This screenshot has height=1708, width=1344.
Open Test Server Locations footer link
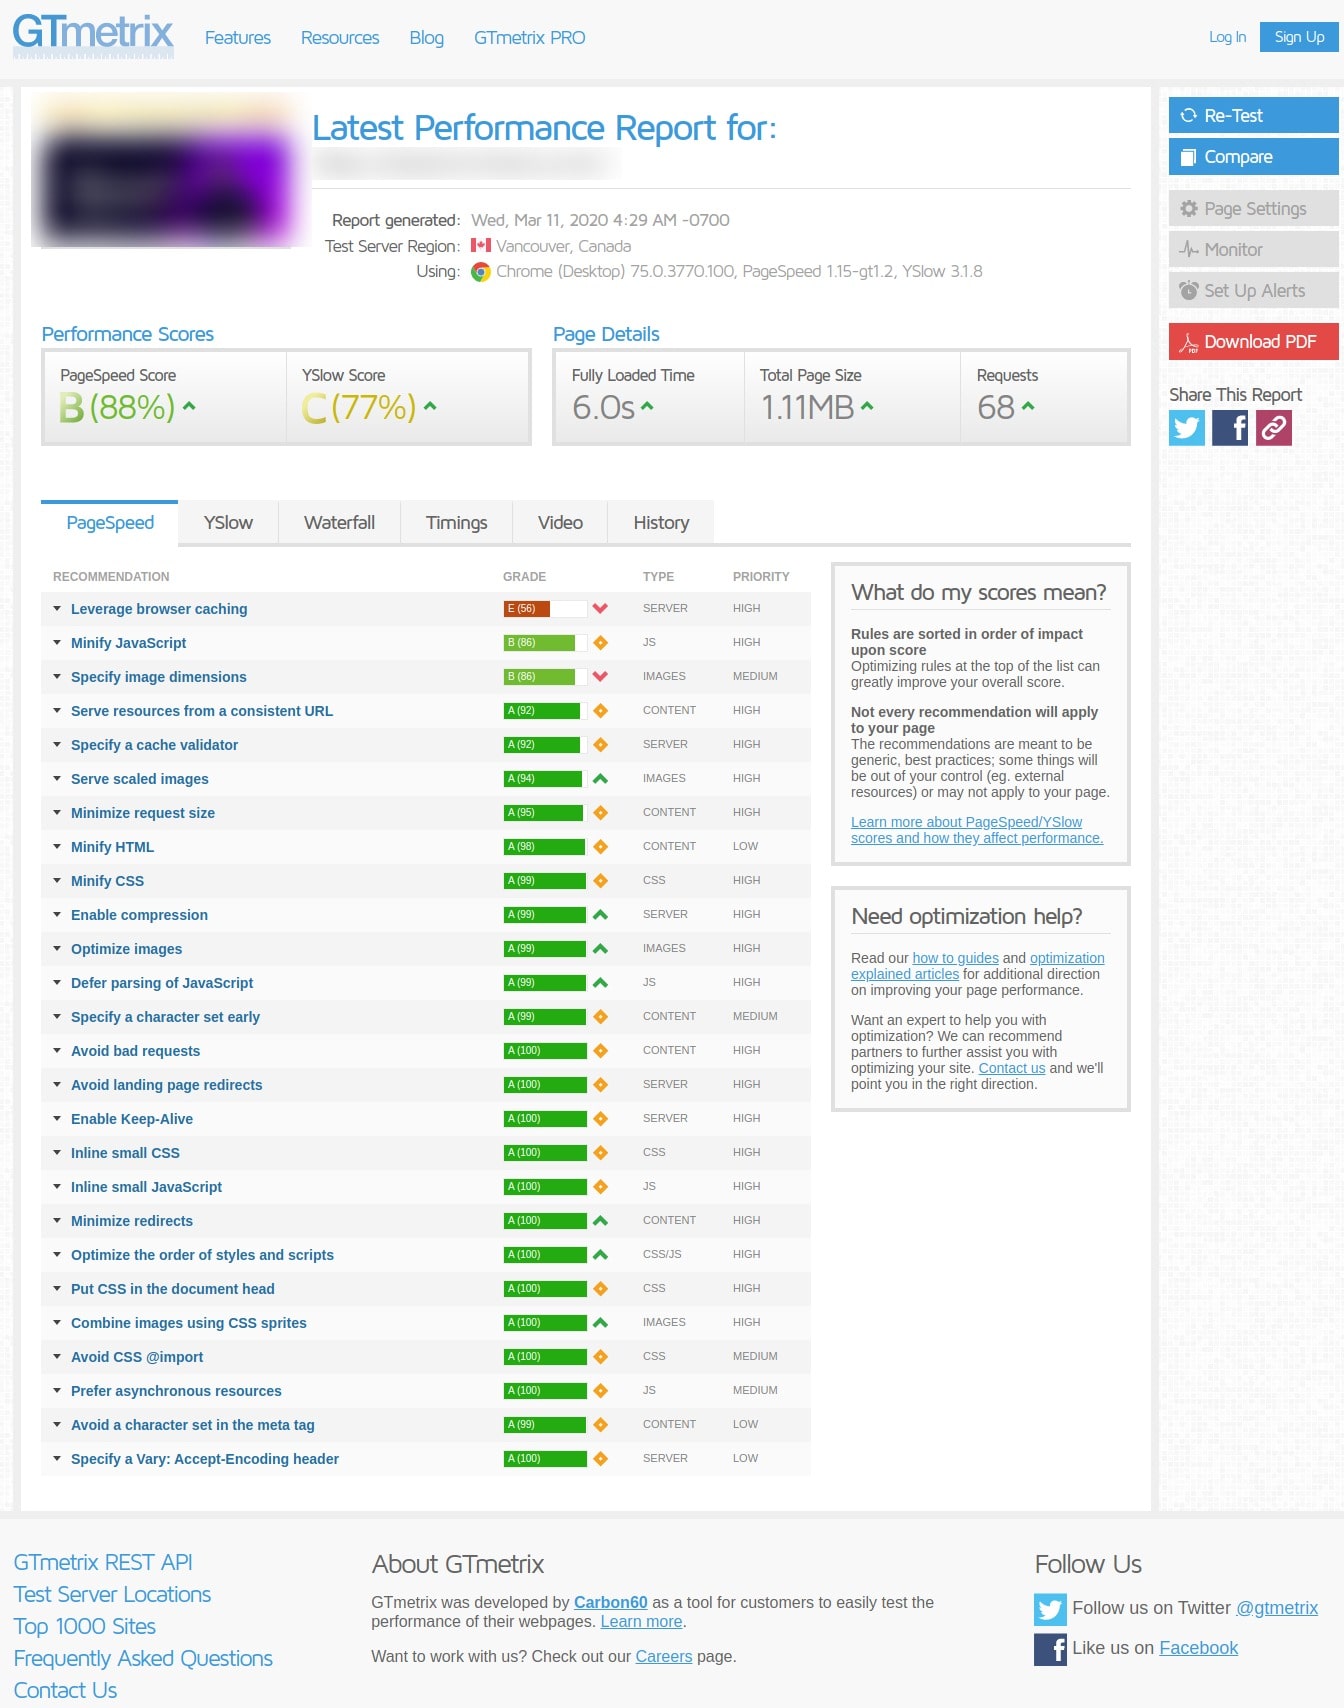tap(112, 1594)
